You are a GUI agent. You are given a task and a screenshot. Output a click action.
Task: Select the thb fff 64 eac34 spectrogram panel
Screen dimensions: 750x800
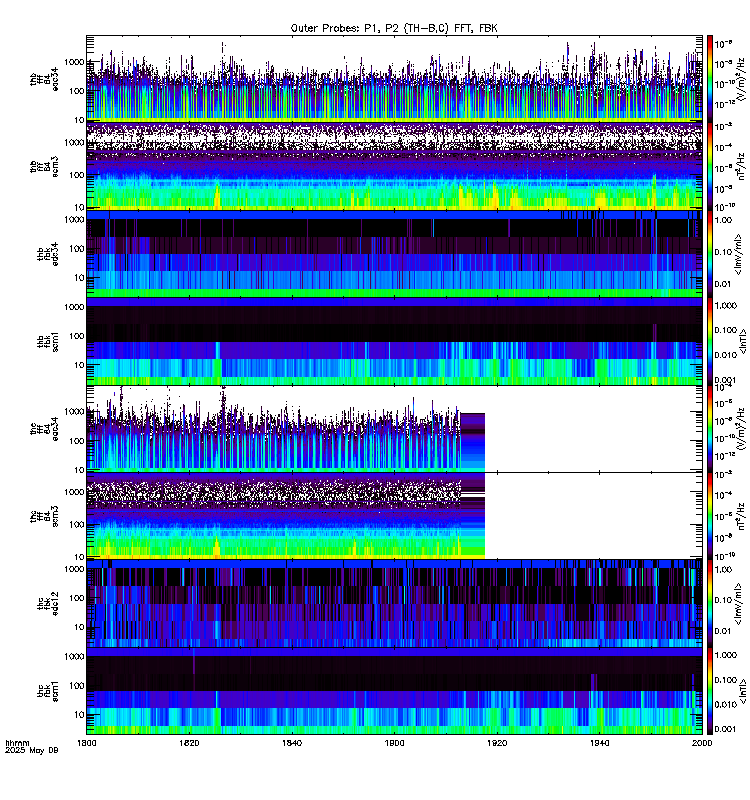tap(394, 79)
